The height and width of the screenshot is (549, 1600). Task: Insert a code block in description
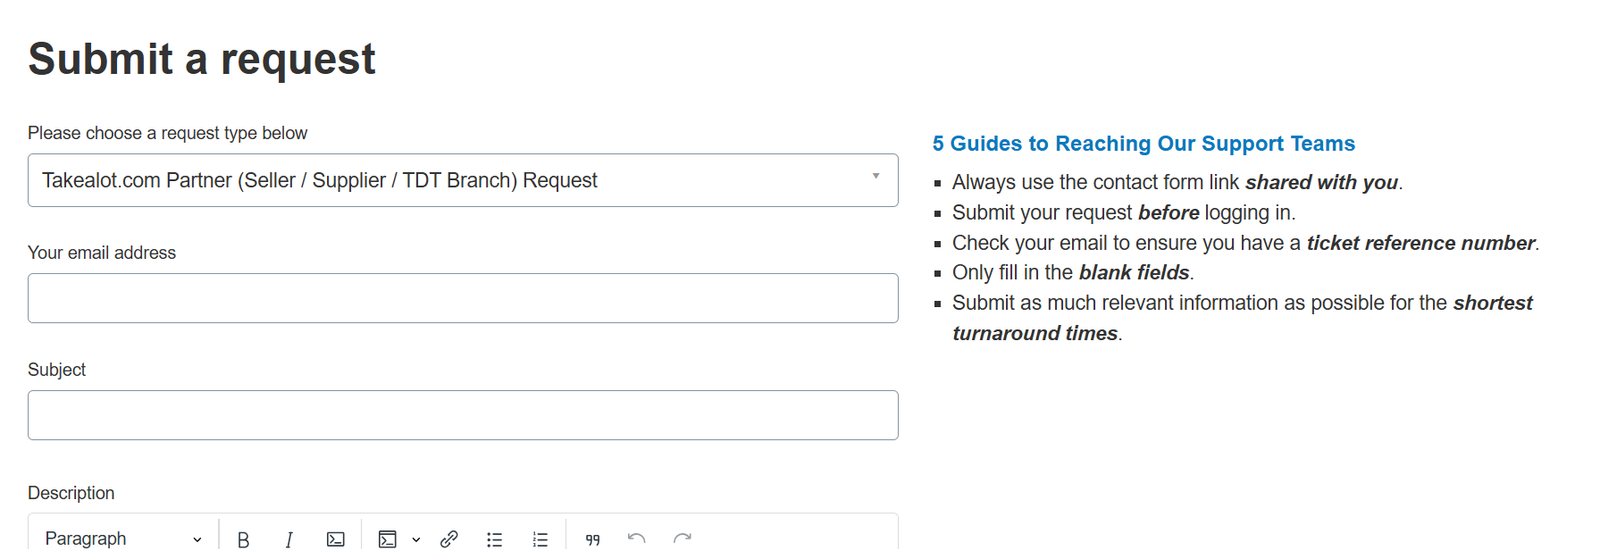[388, 539]
